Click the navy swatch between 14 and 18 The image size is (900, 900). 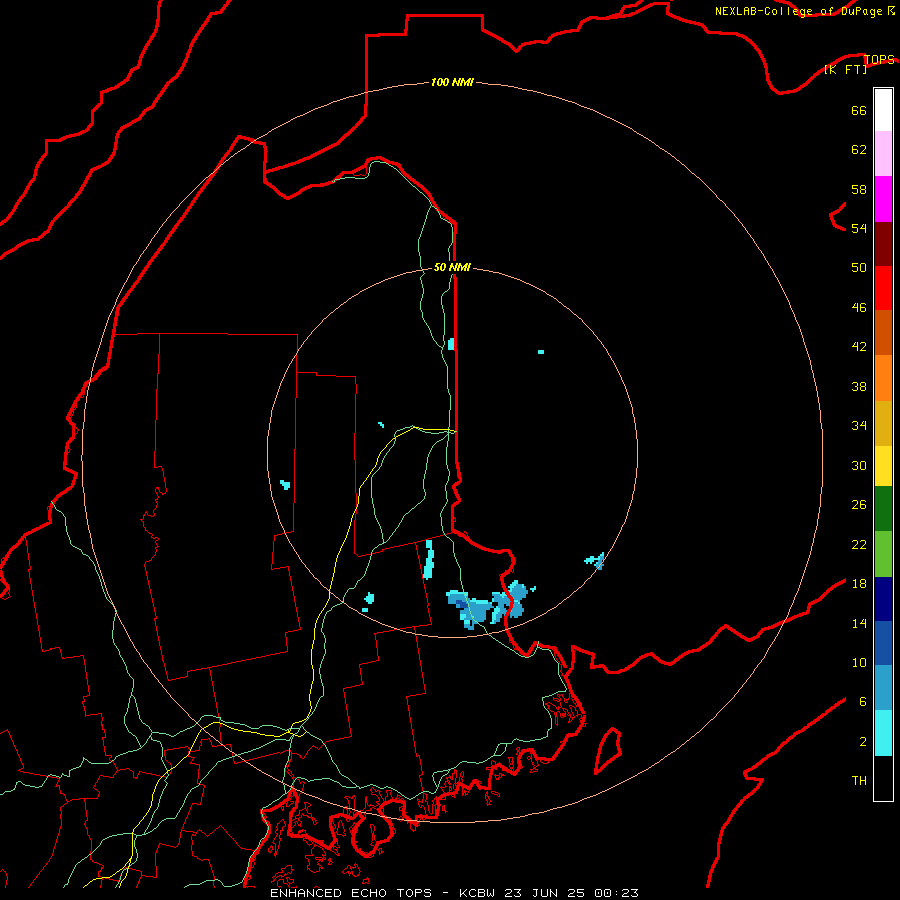[883, 599]
